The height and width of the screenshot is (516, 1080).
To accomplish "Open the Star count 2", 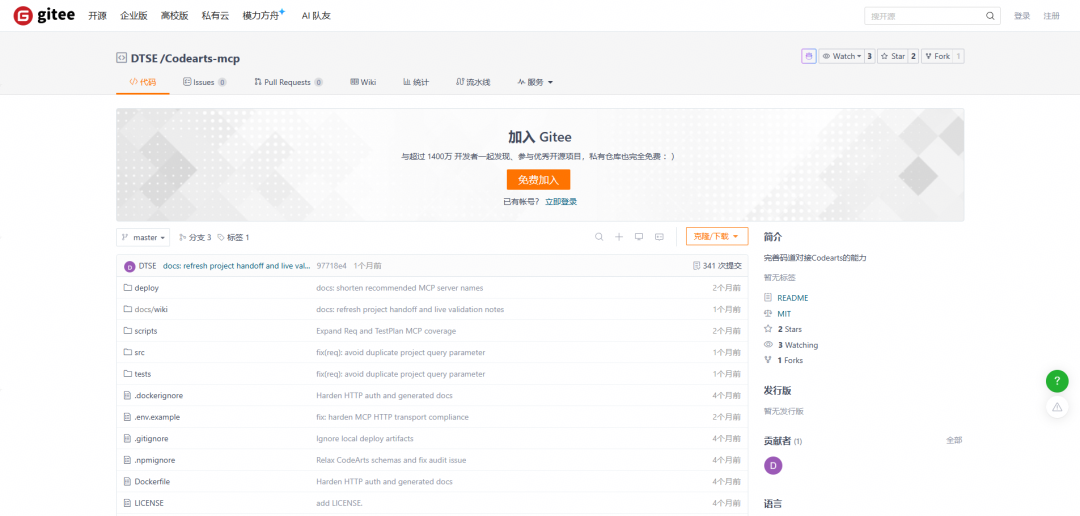I will (x=913, y=56).
